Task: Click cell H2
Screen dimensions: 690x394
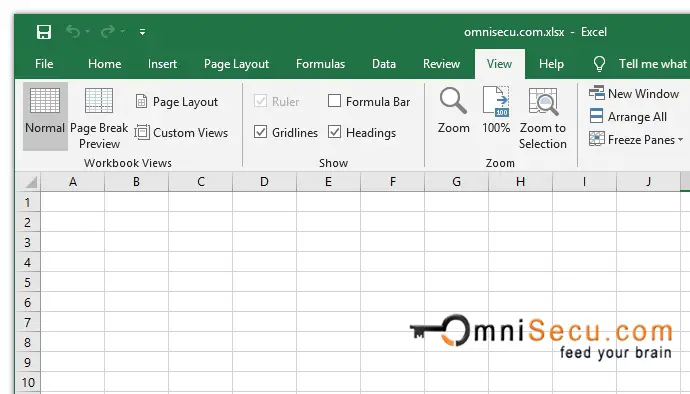Action: coord(521,222)
